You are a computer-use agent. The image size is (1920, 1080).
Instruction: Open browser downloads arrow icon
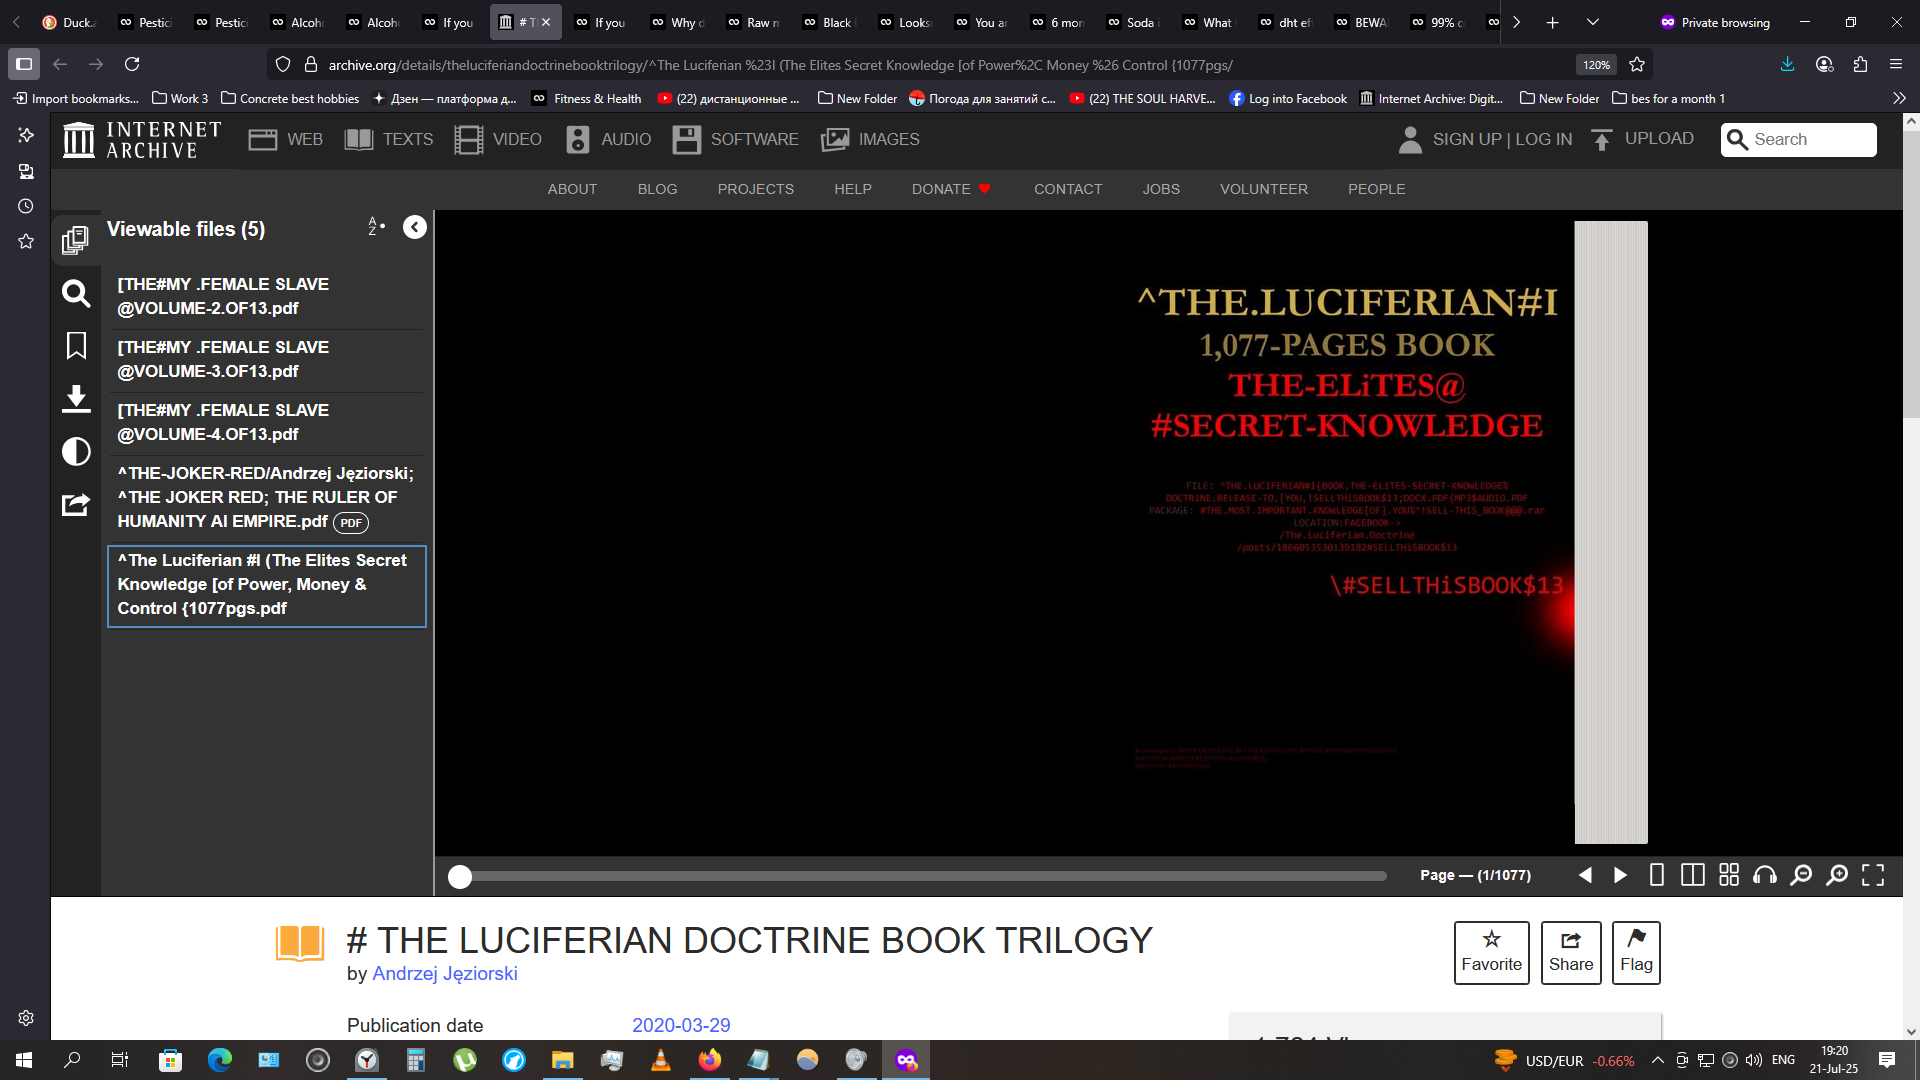coord(1788,64)
